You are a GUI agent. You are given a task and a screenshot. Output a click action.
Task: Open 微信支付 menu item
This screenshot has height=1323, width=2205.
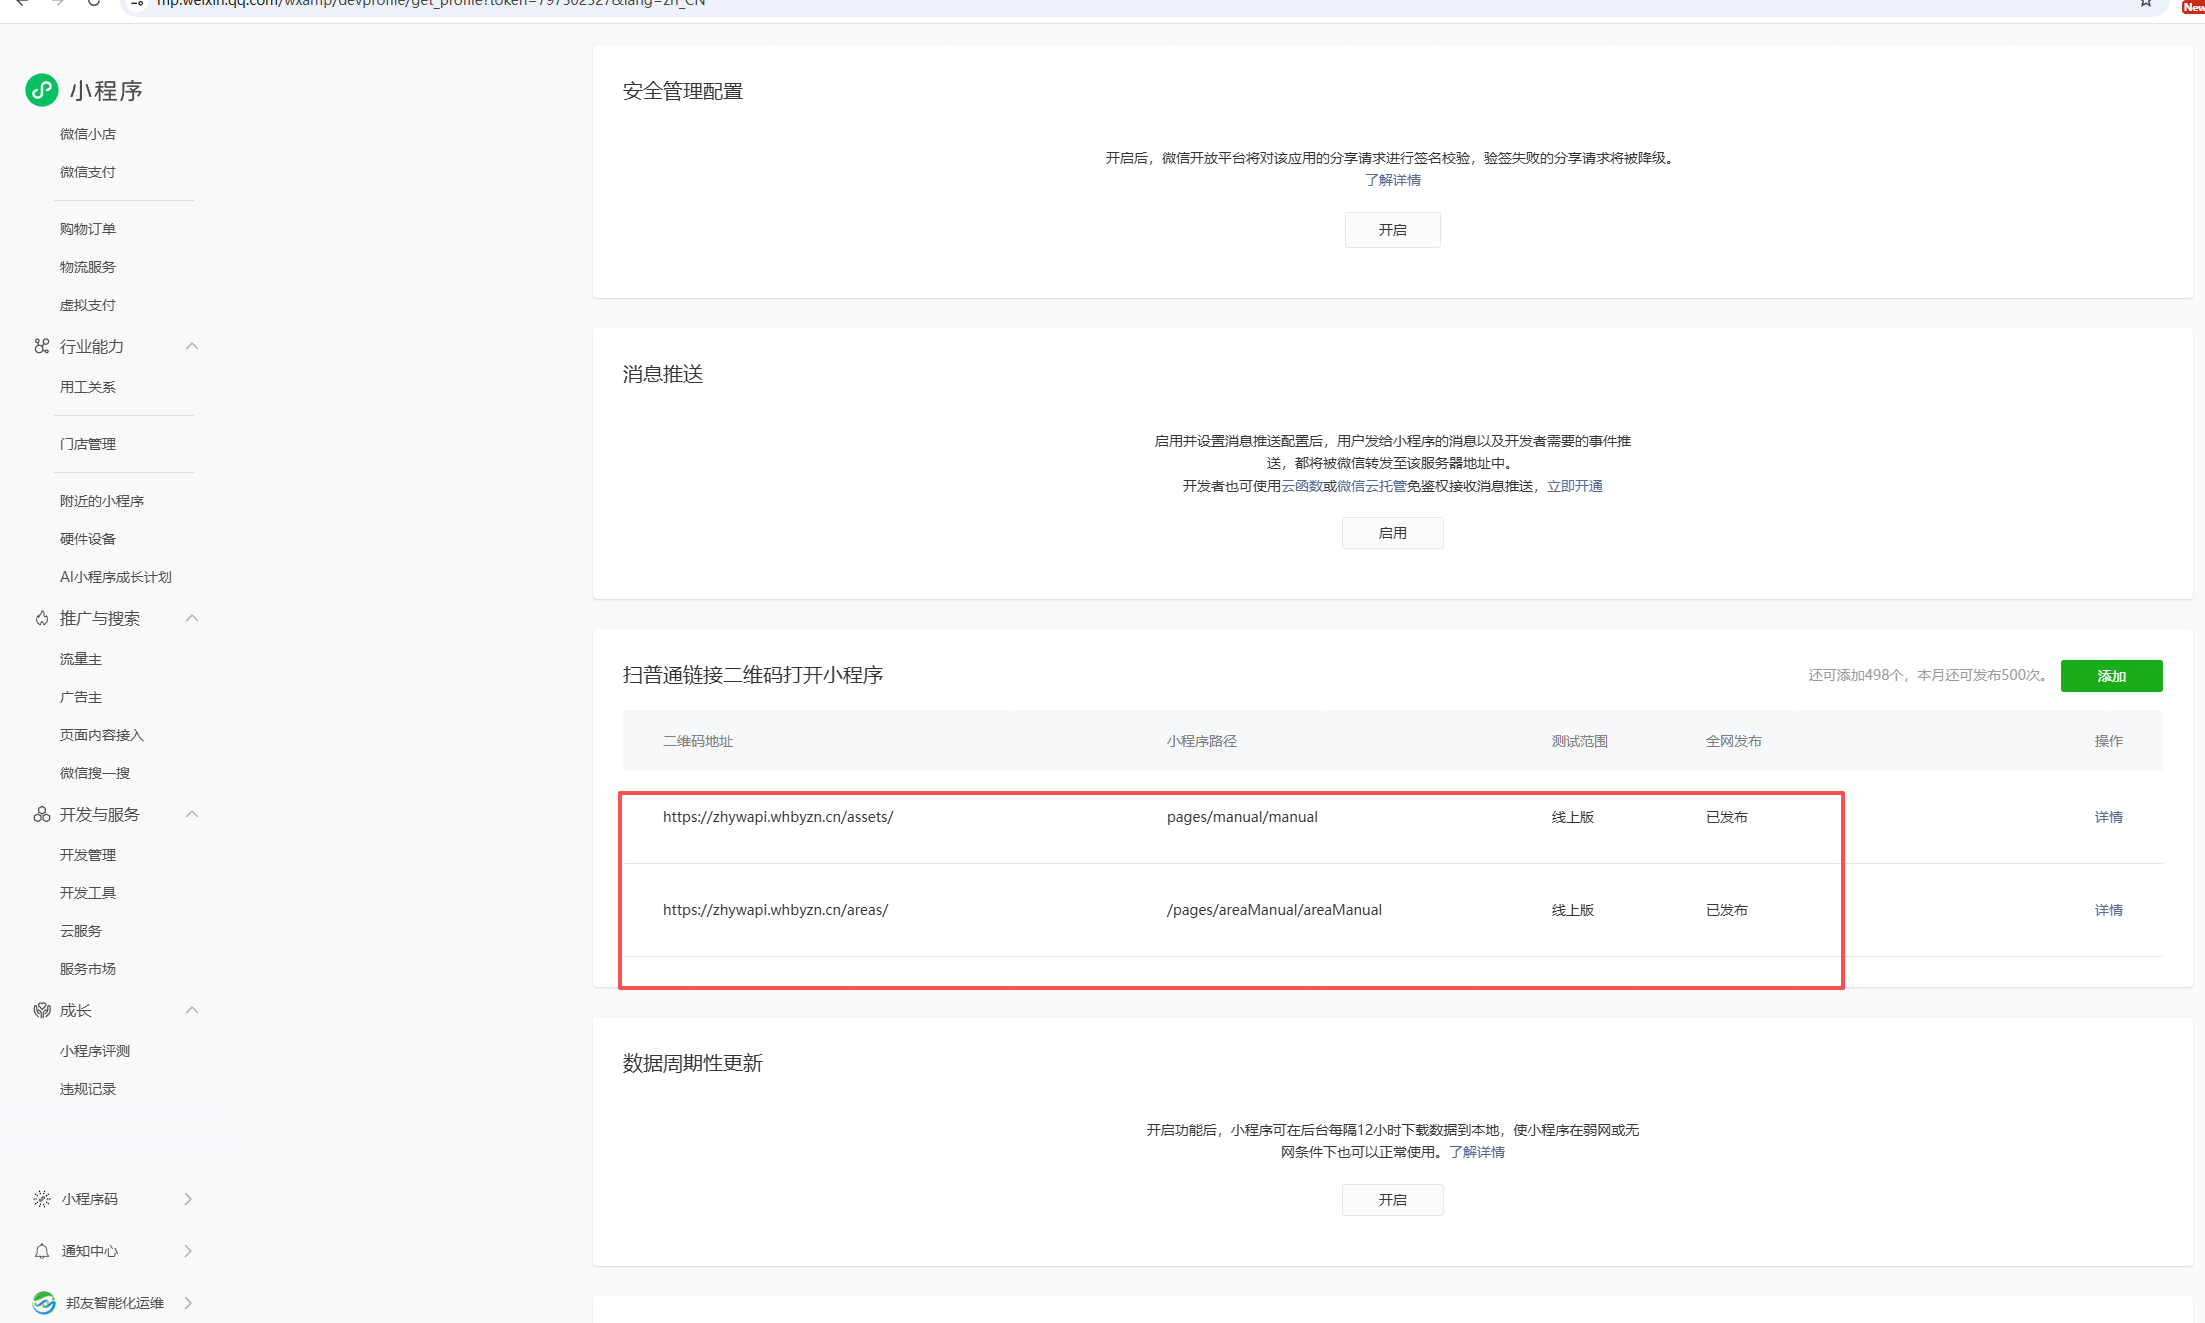tap(88, 172)
